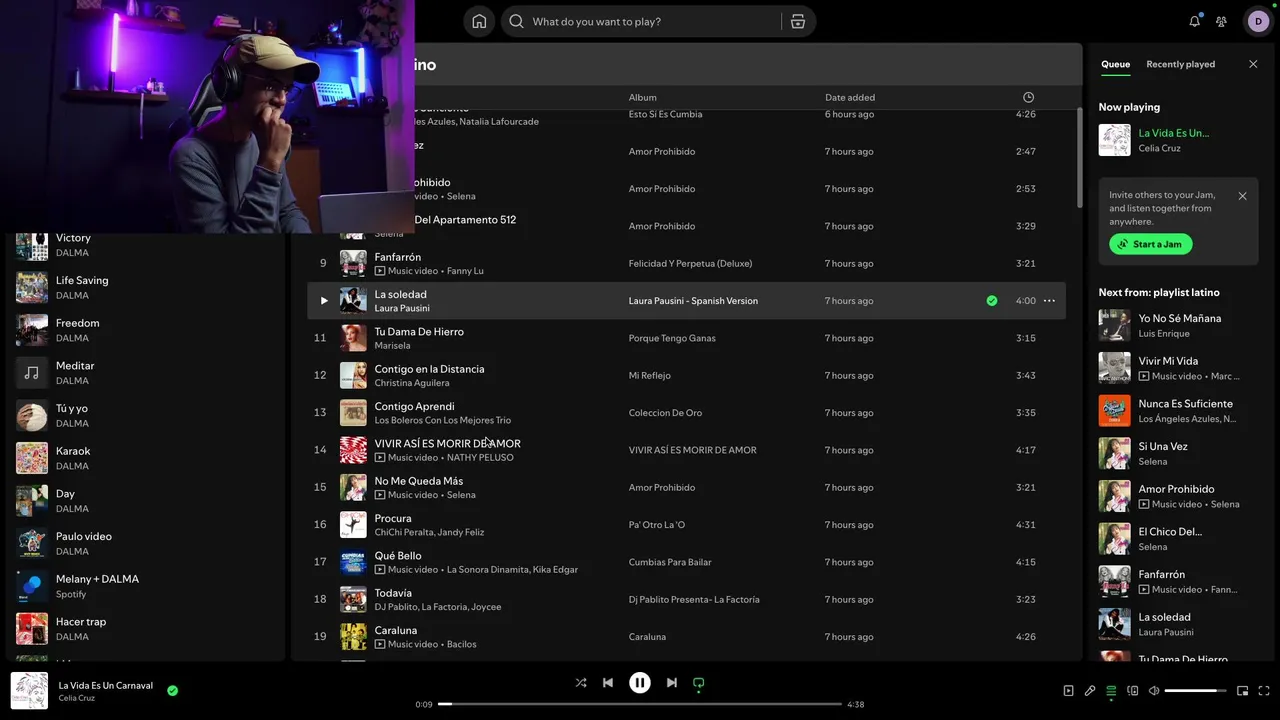Switch to the Queue tab
The height and width of the screenshot is (720, 1280).
(1116, 64)
